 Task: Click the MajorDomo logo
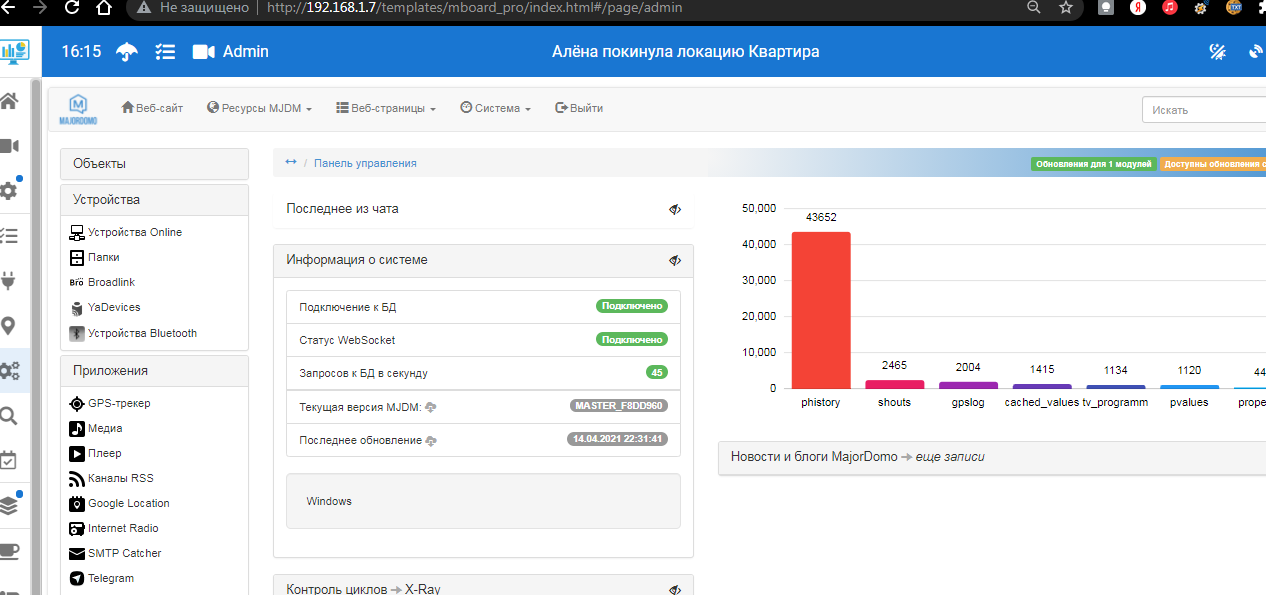coord(79,109)
